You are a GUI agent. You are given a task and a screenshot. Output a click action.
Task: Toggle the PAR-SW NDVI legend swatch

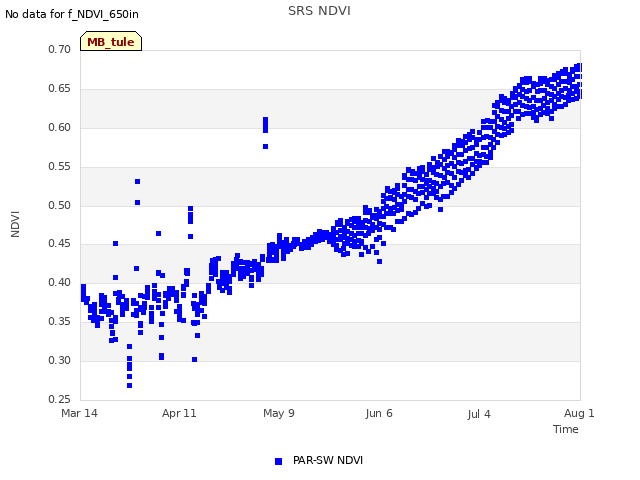pyautogui.click(x=278, y=461)
